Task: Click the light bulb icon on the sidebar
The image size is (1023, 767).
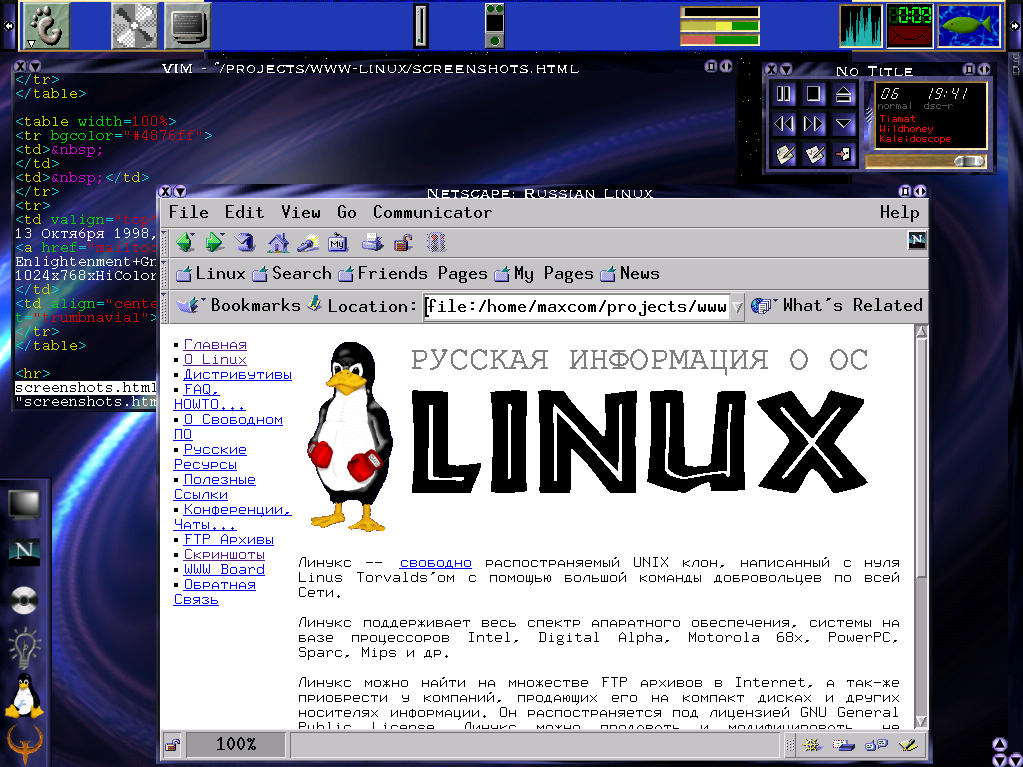Action: point(25,648)
